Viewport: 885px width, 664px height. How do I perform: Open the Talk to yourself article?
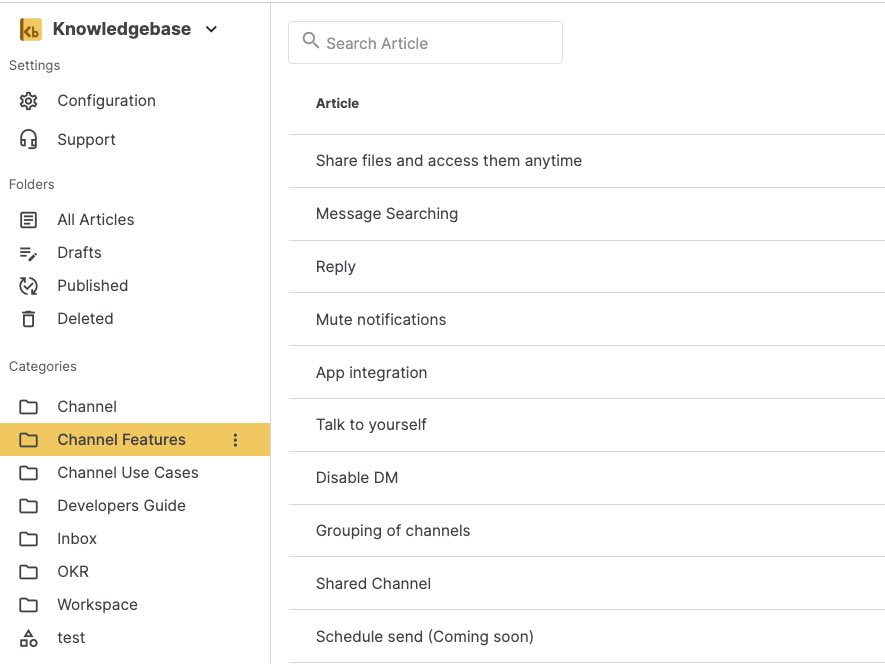point(371,425)
